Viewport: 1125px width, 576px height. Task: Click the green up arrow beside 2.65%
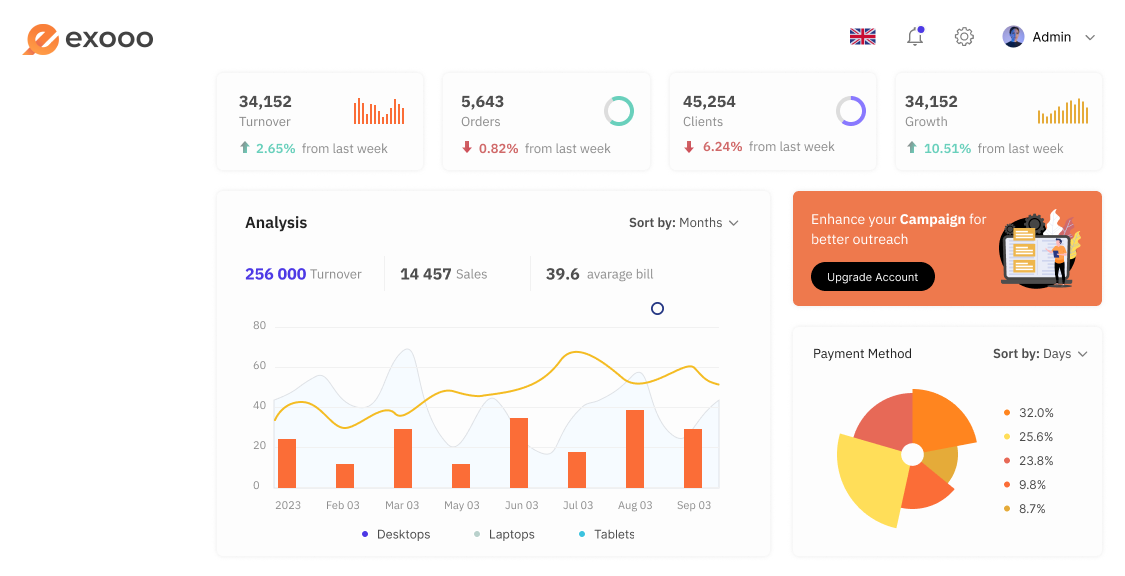pos(245,148)
